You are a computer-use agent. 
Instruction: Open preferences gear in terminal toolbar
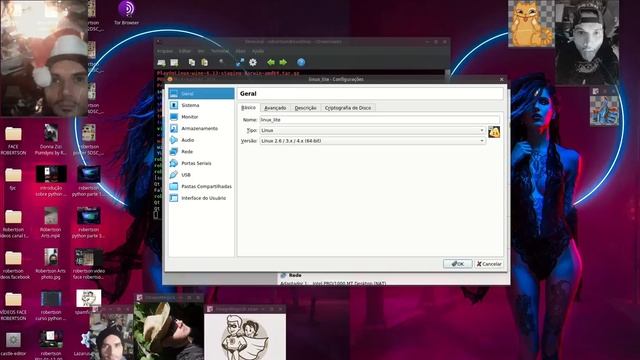coord(253,62)
